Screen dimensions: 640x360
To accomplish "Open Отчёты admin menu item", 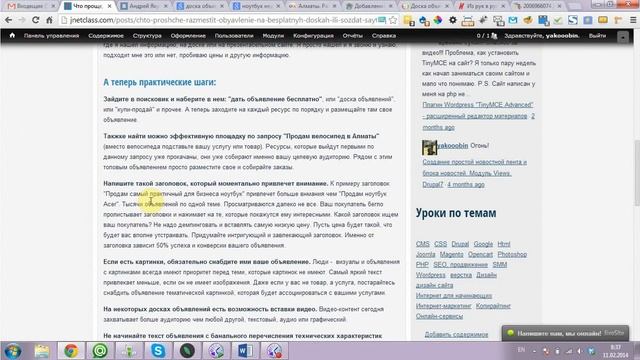I will (353, 36).
